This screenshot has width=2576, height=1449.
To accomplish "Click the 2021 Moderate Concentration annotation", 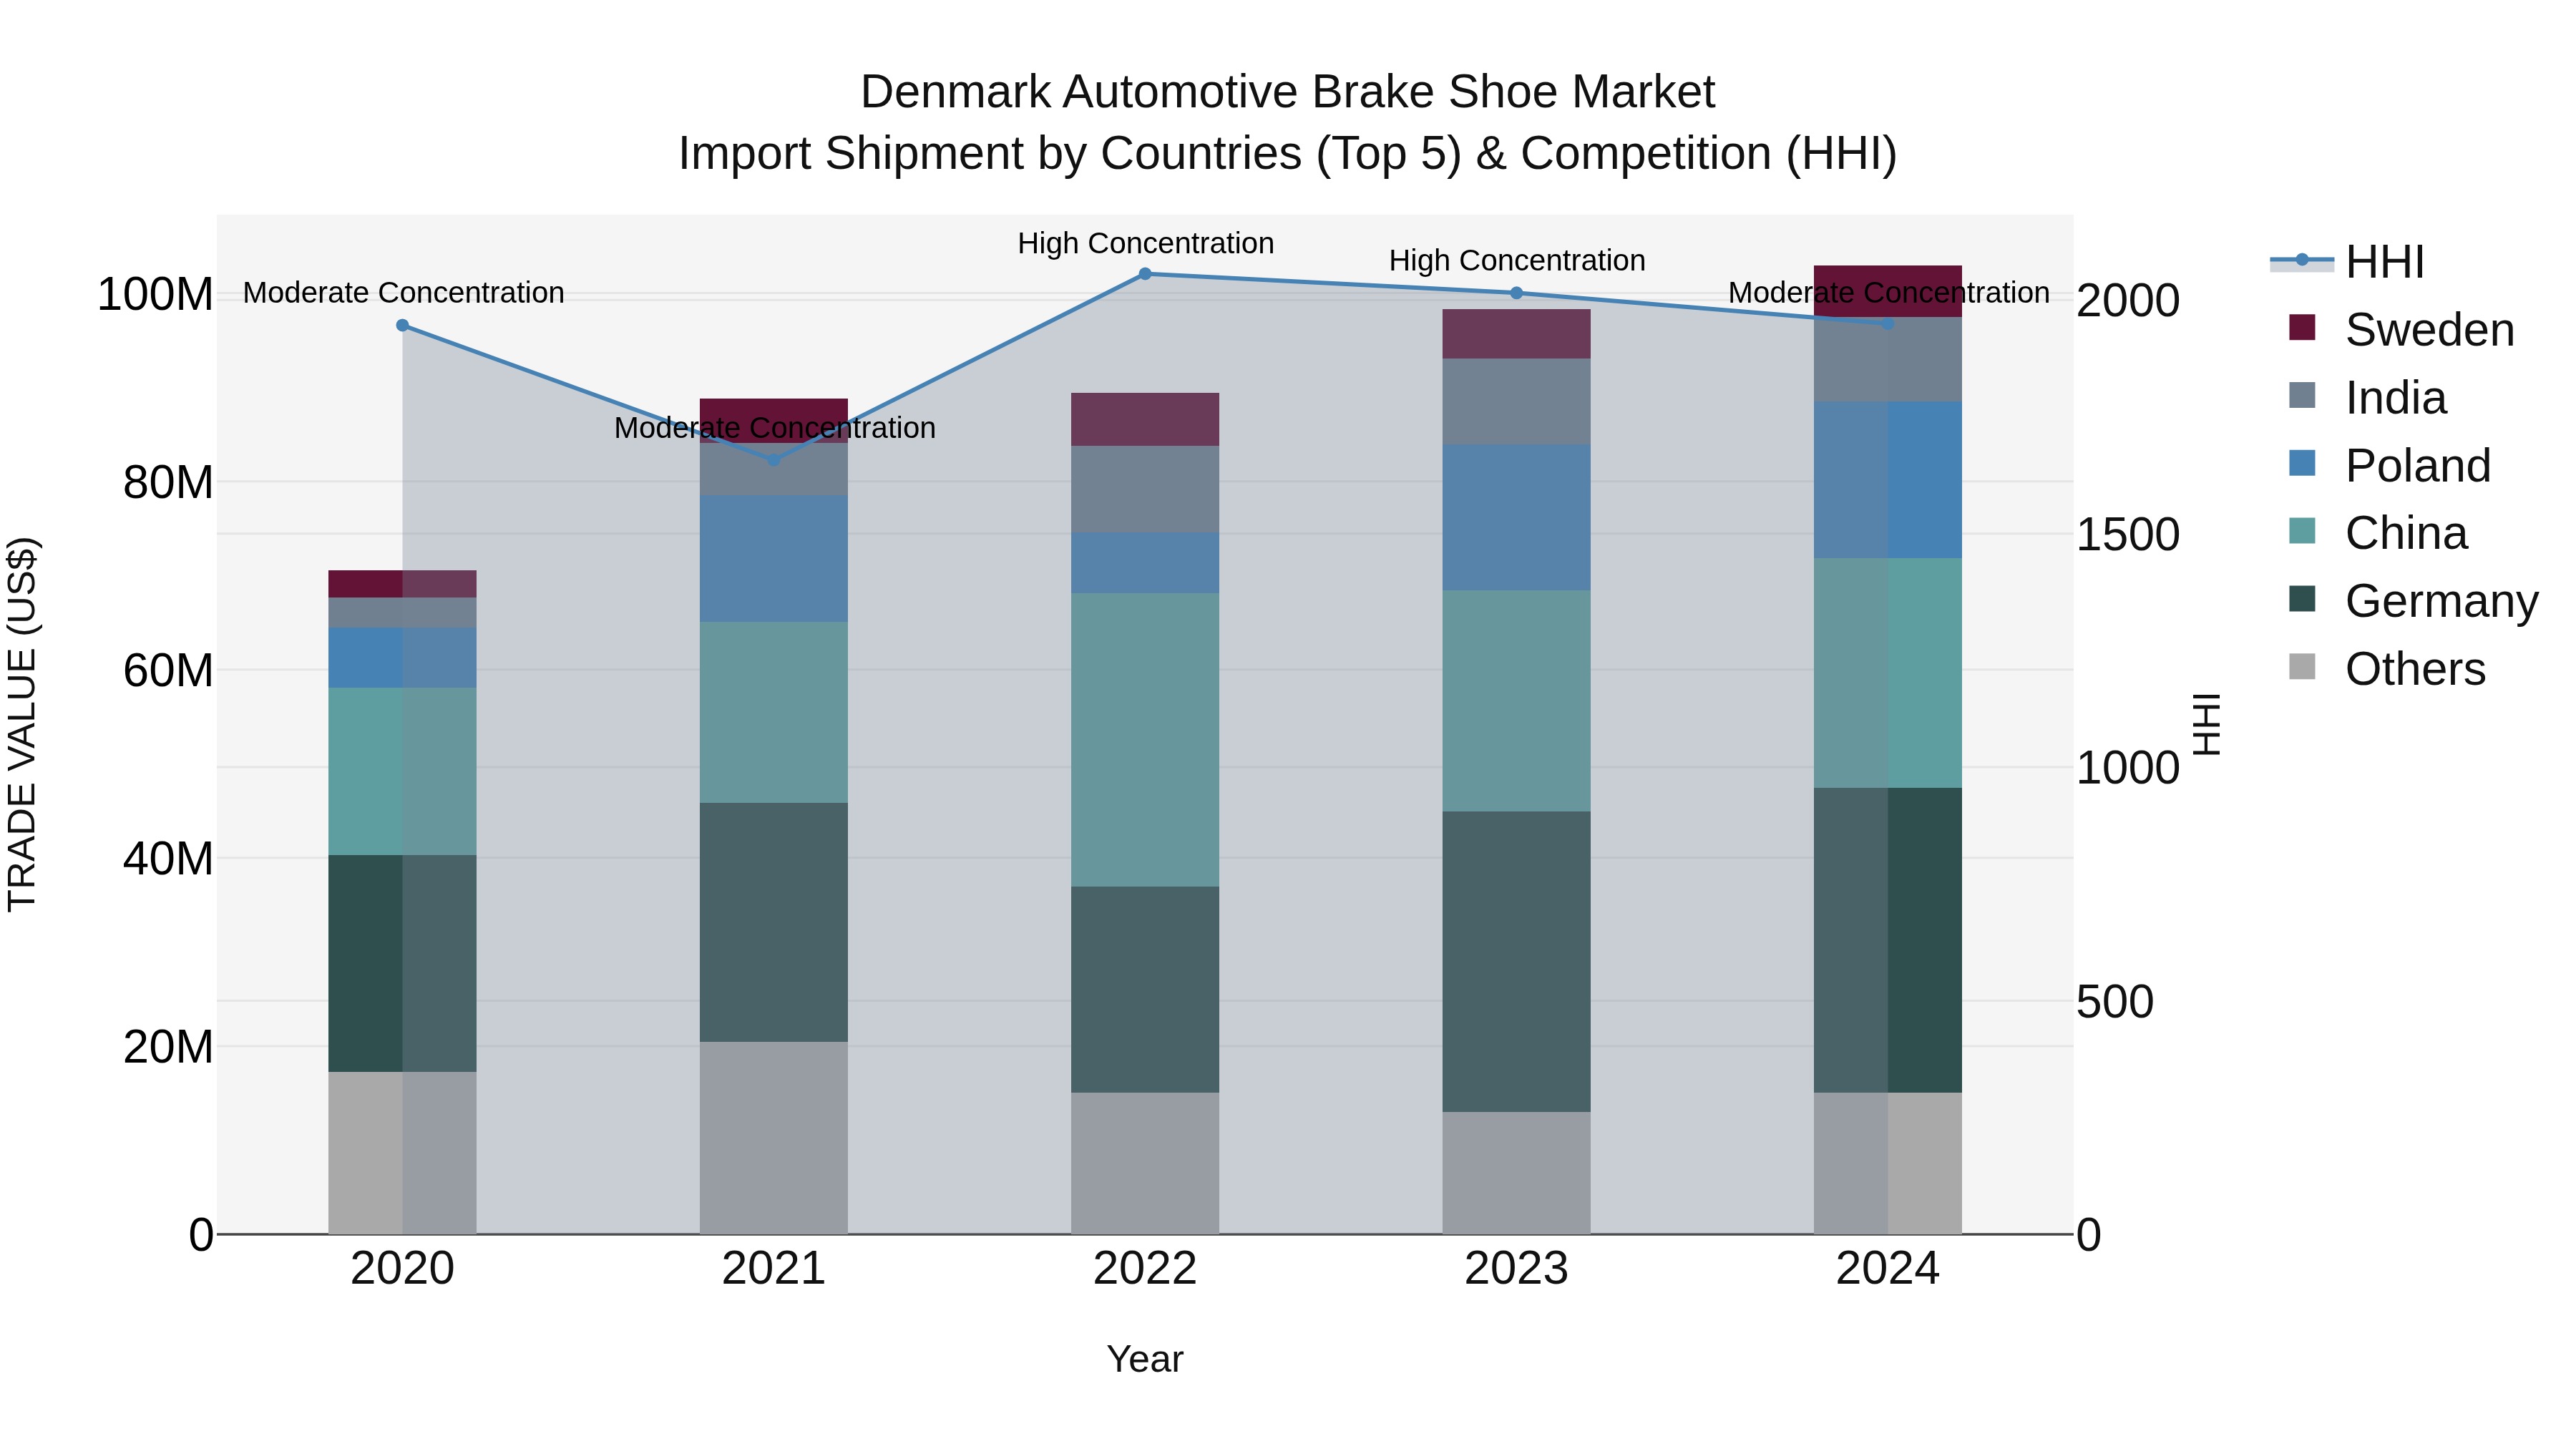I will click(x=774, y=427).
